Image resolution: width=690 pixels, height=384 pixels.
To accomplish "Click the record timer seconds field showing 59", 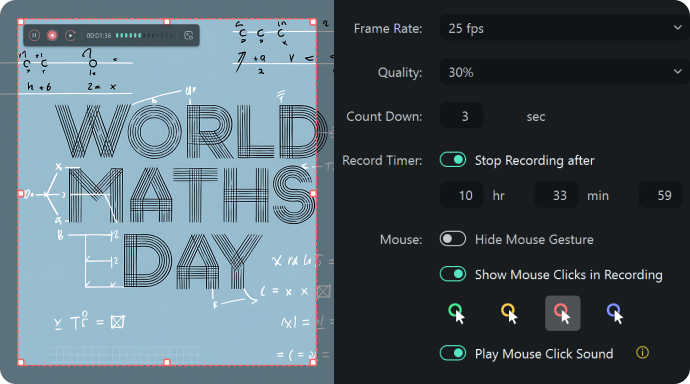I will pos(661,195).
